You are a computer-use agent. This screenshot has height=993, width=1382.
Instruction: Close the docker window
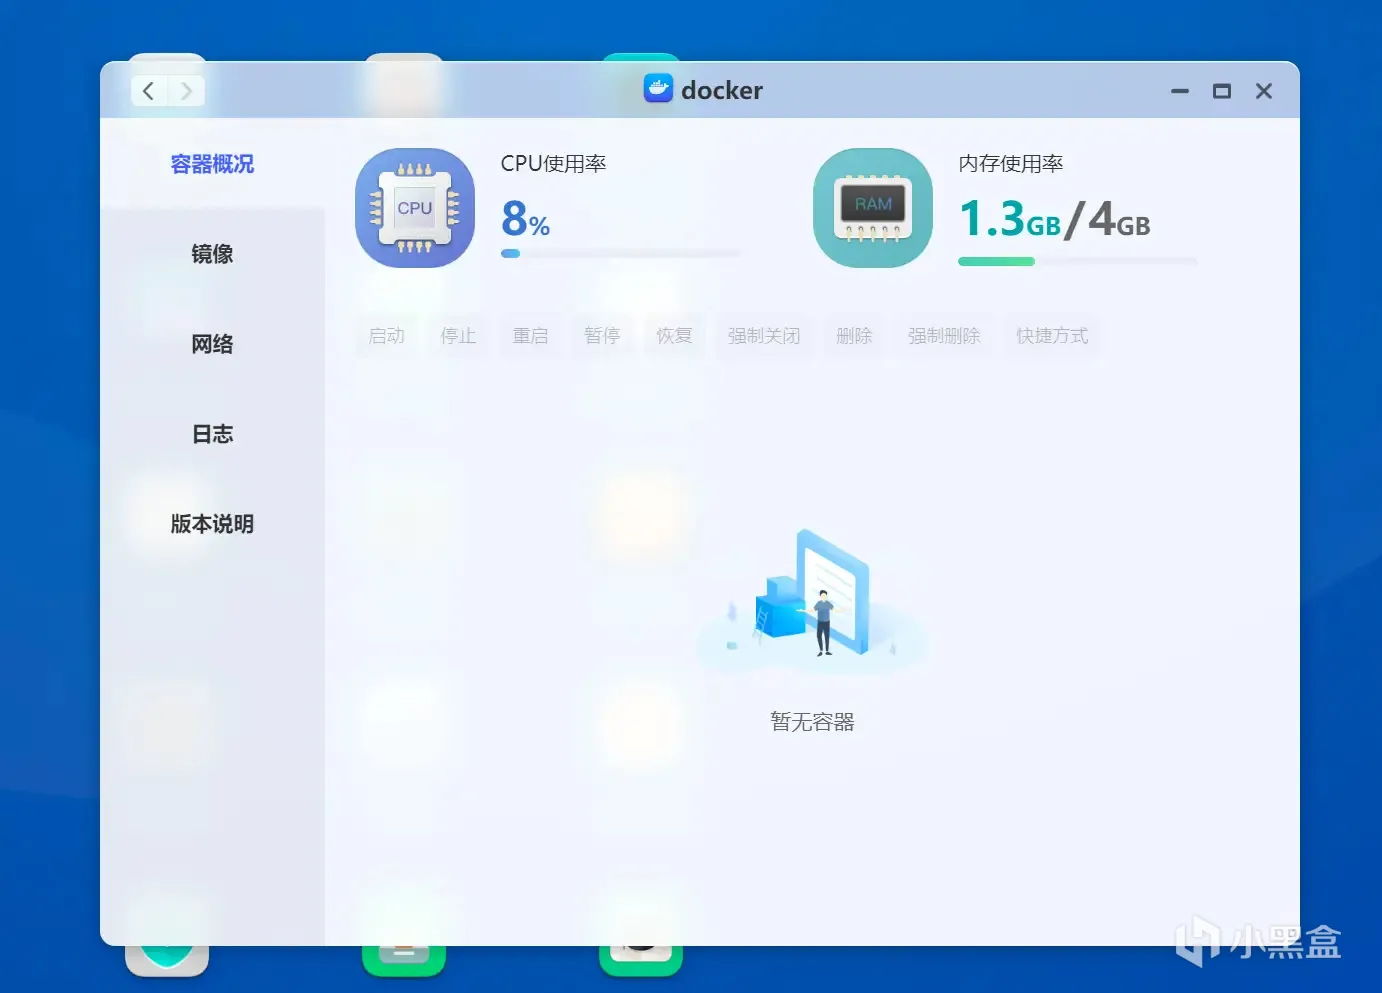pyautogui.click(x=1264, y=91)
